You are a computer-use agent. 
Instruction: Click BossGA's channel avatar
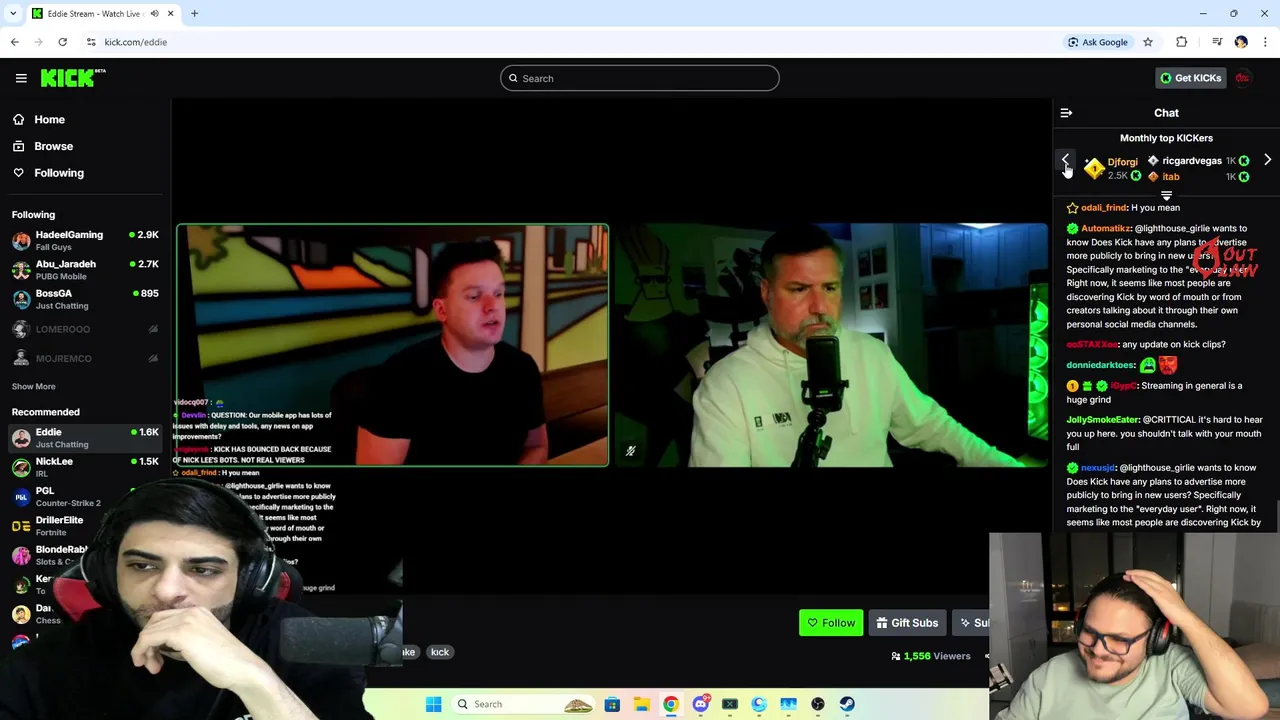coord(21,299)
